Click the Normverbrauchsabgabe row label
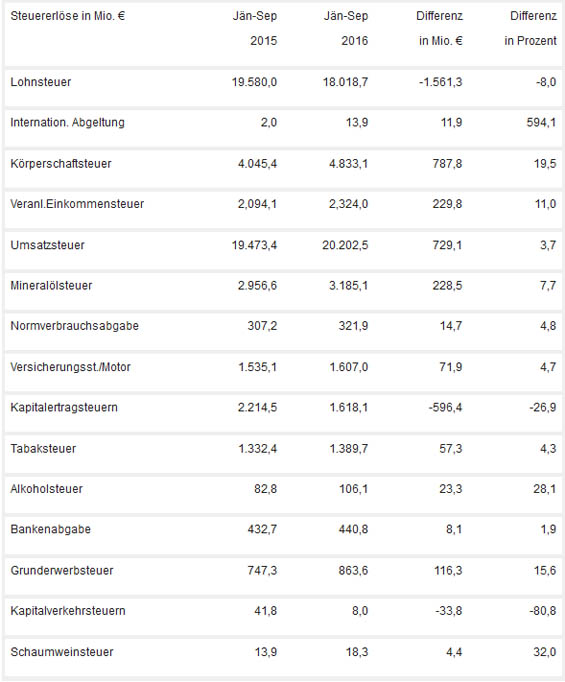565x682 pixels. (74, 326)
